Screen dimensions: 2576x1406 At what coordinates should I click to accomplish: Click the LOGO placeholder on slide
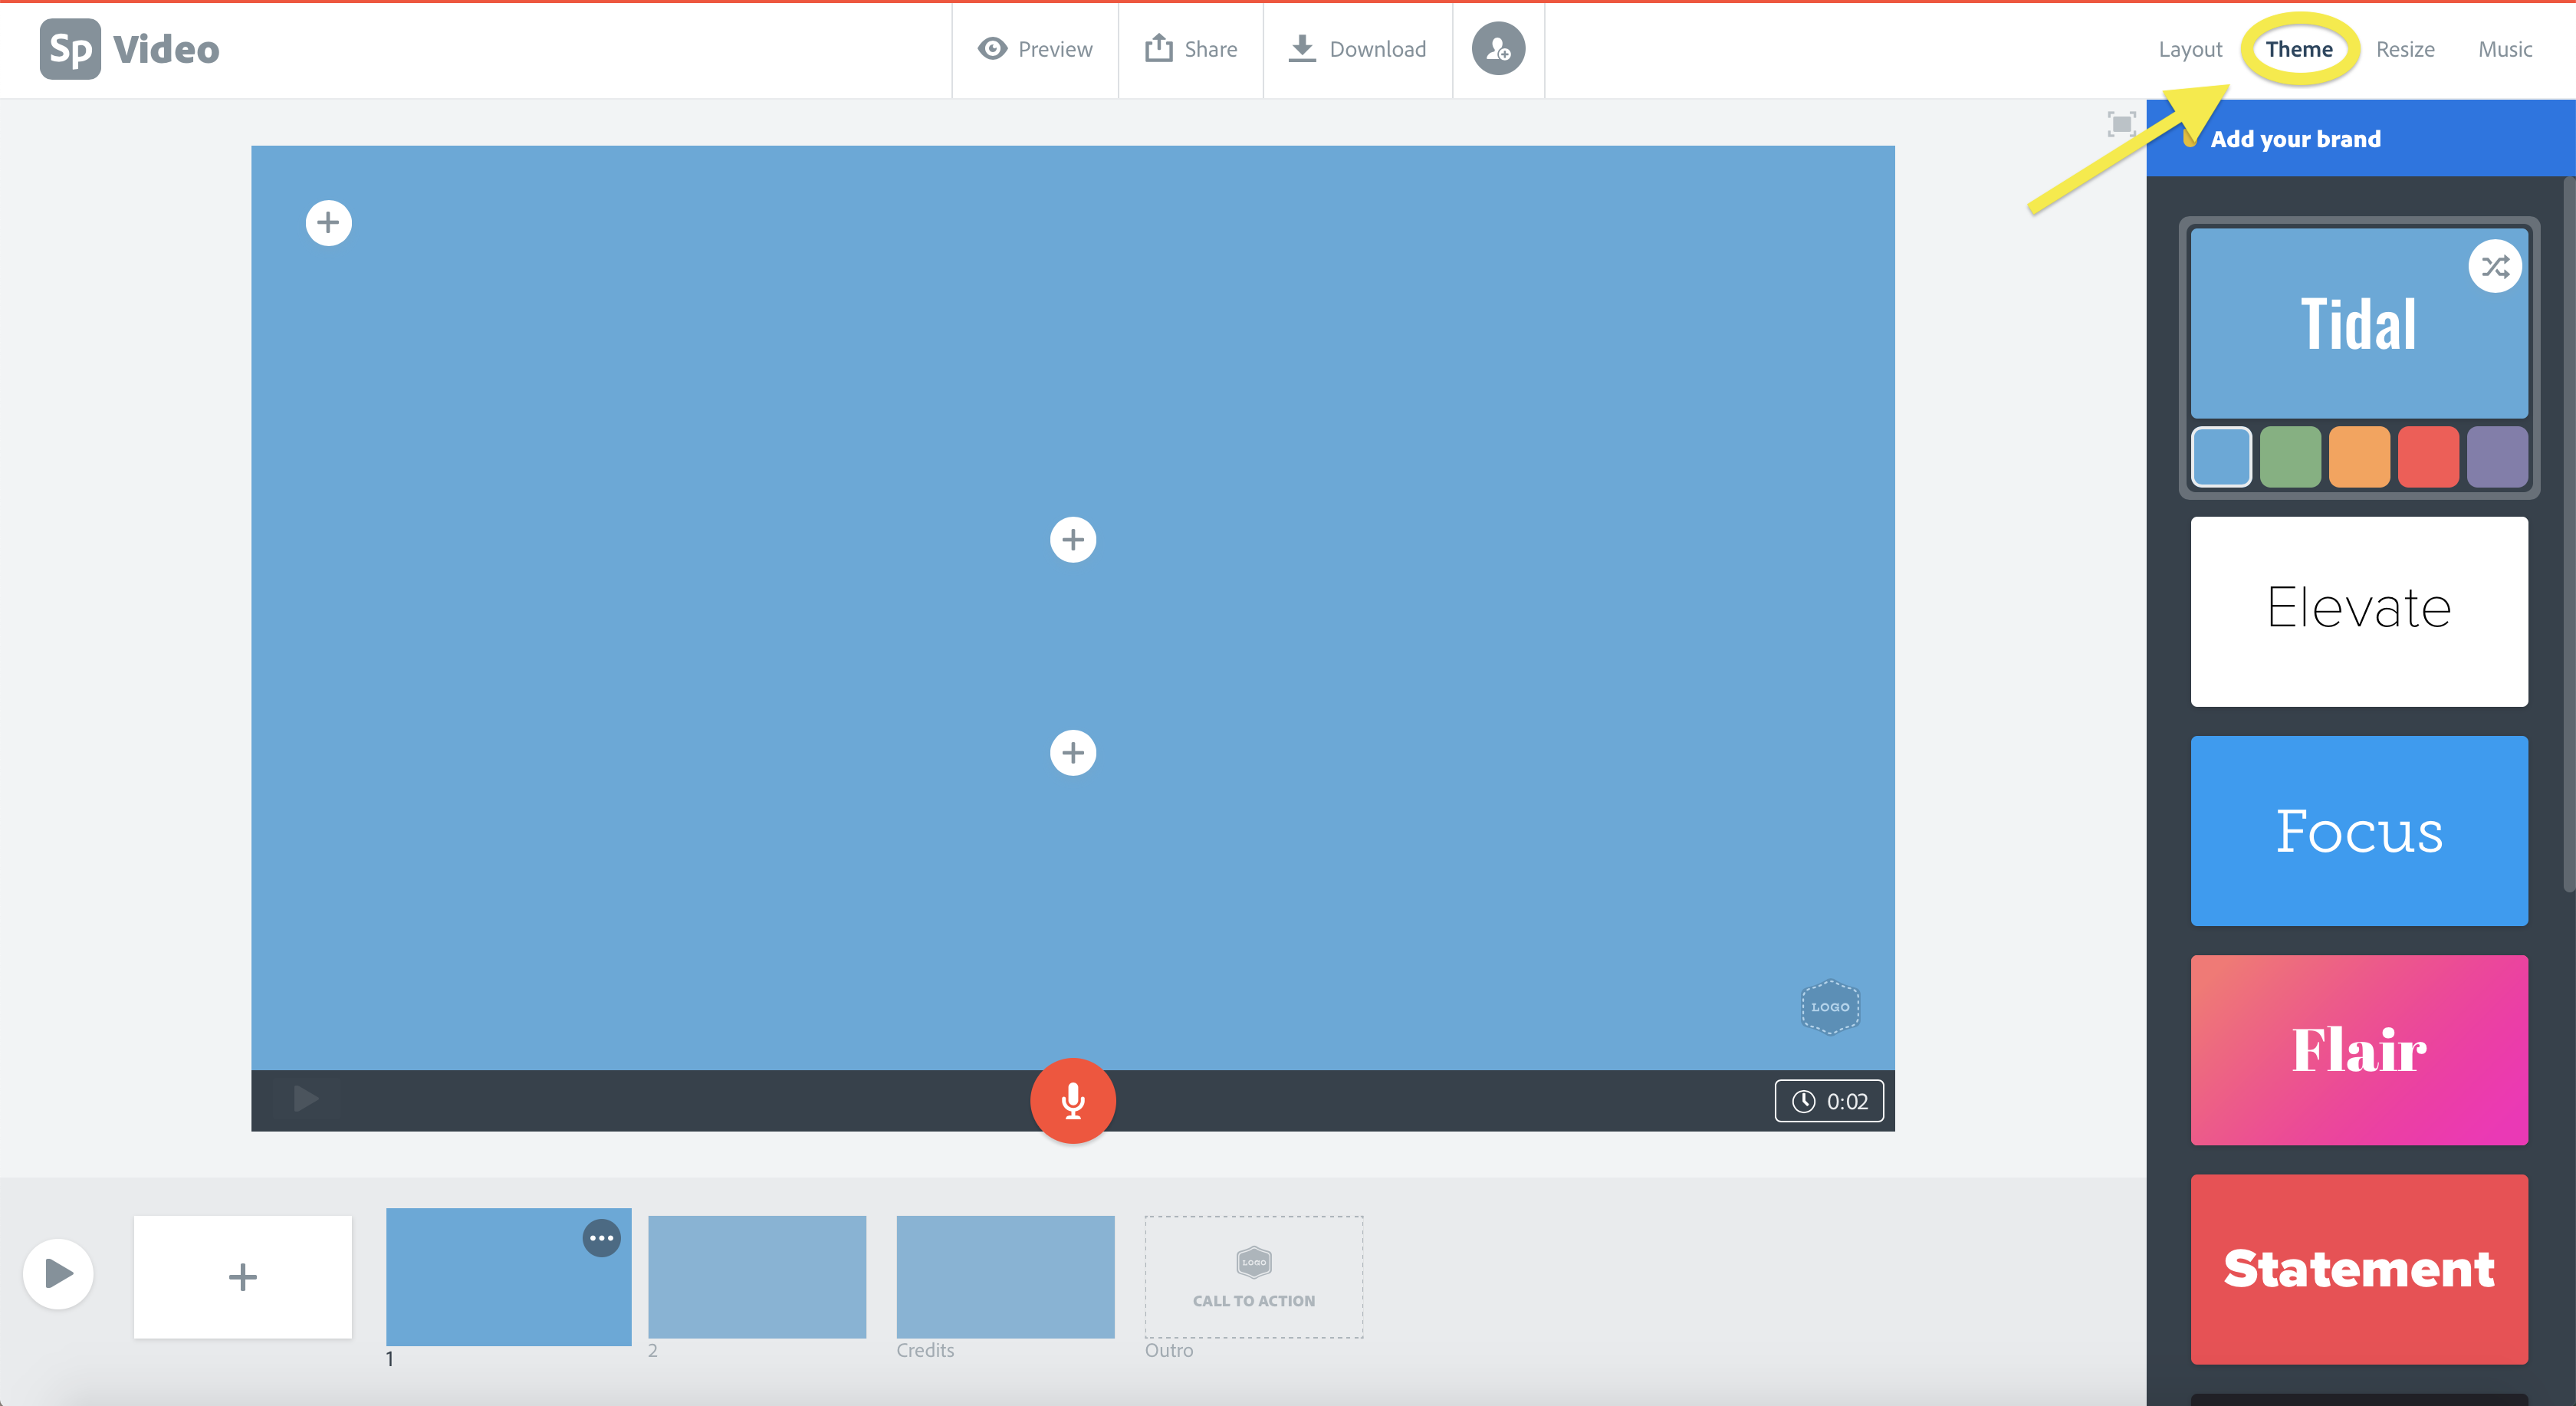click(1830, 1007)
